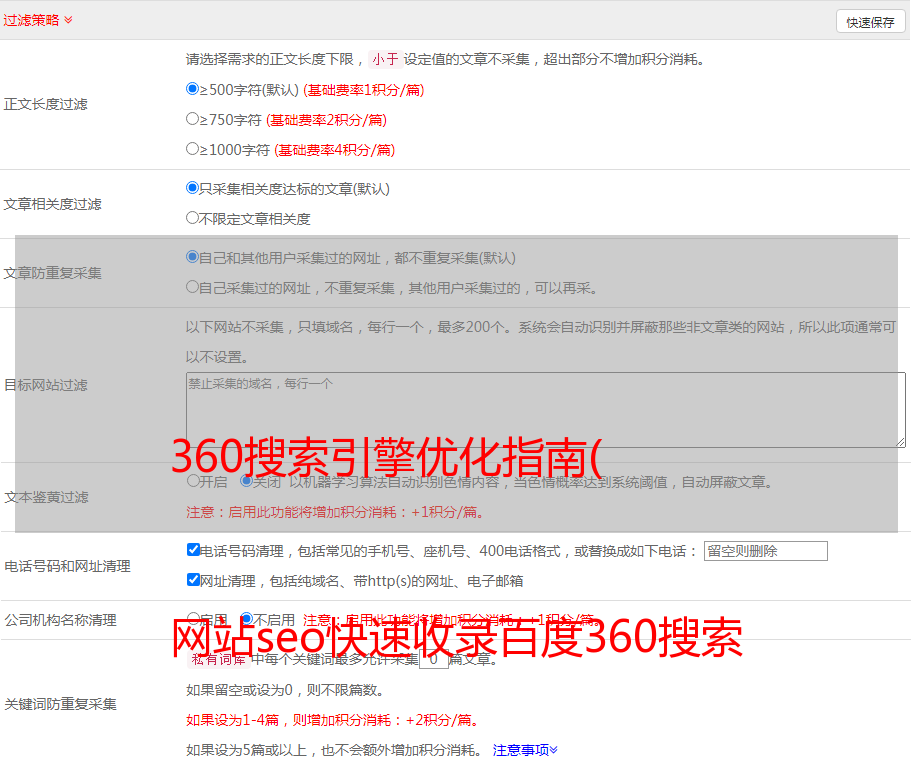The width and height of the screenshot is (912, 768).
Task: Click the text 如果留空或设为0，则不限篇数。
Action: 286,690
